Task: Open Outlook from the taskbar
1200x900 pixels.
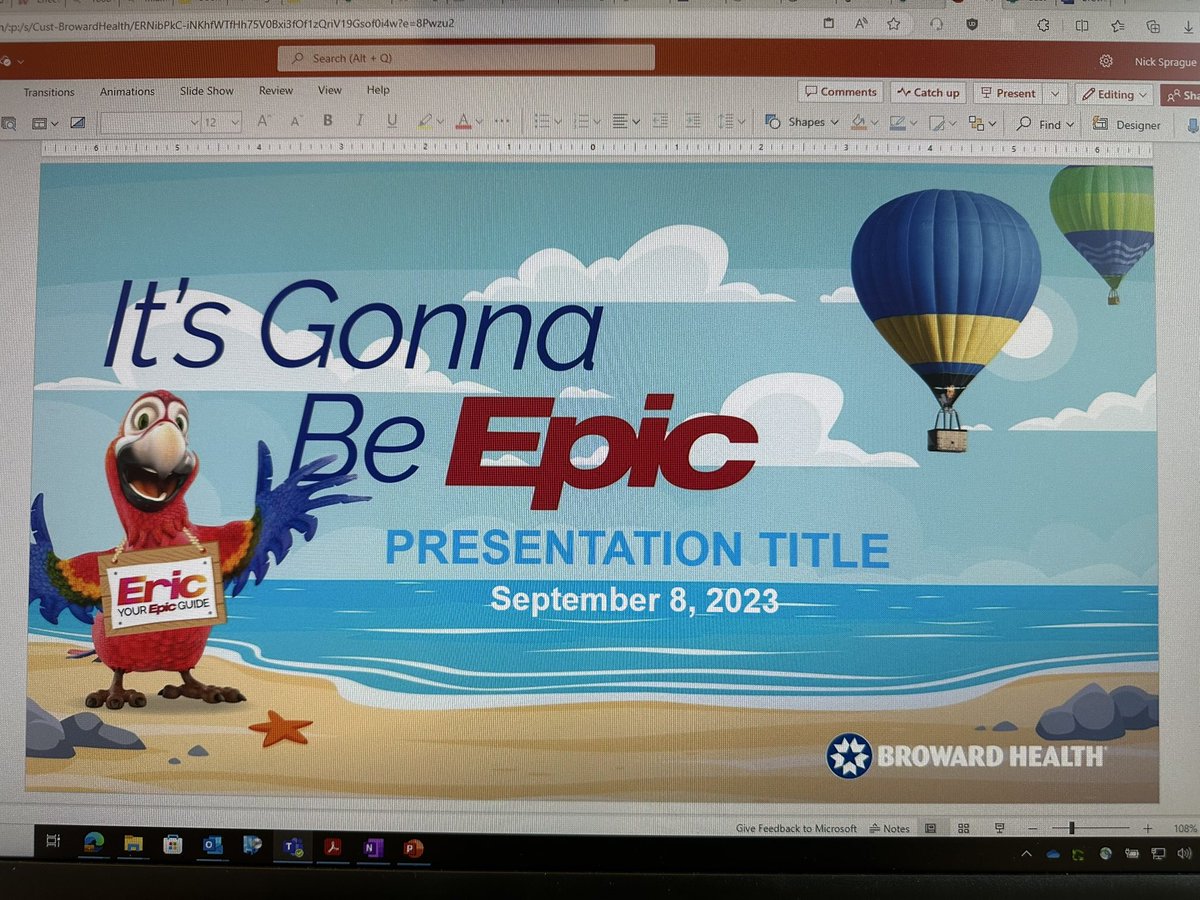Action: (212, 846)
